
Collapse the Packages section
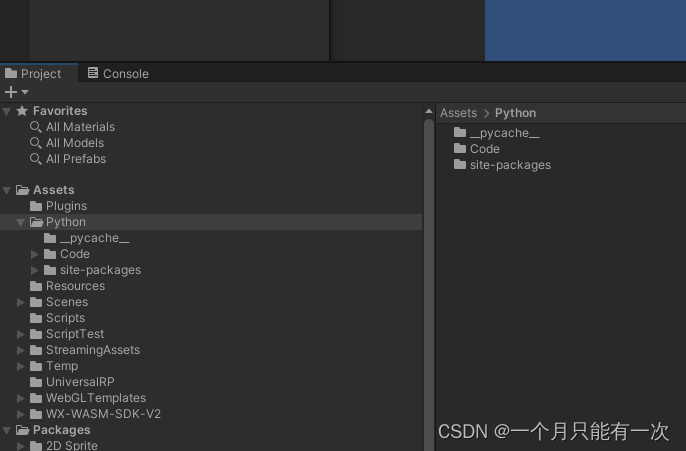[7, 431]
